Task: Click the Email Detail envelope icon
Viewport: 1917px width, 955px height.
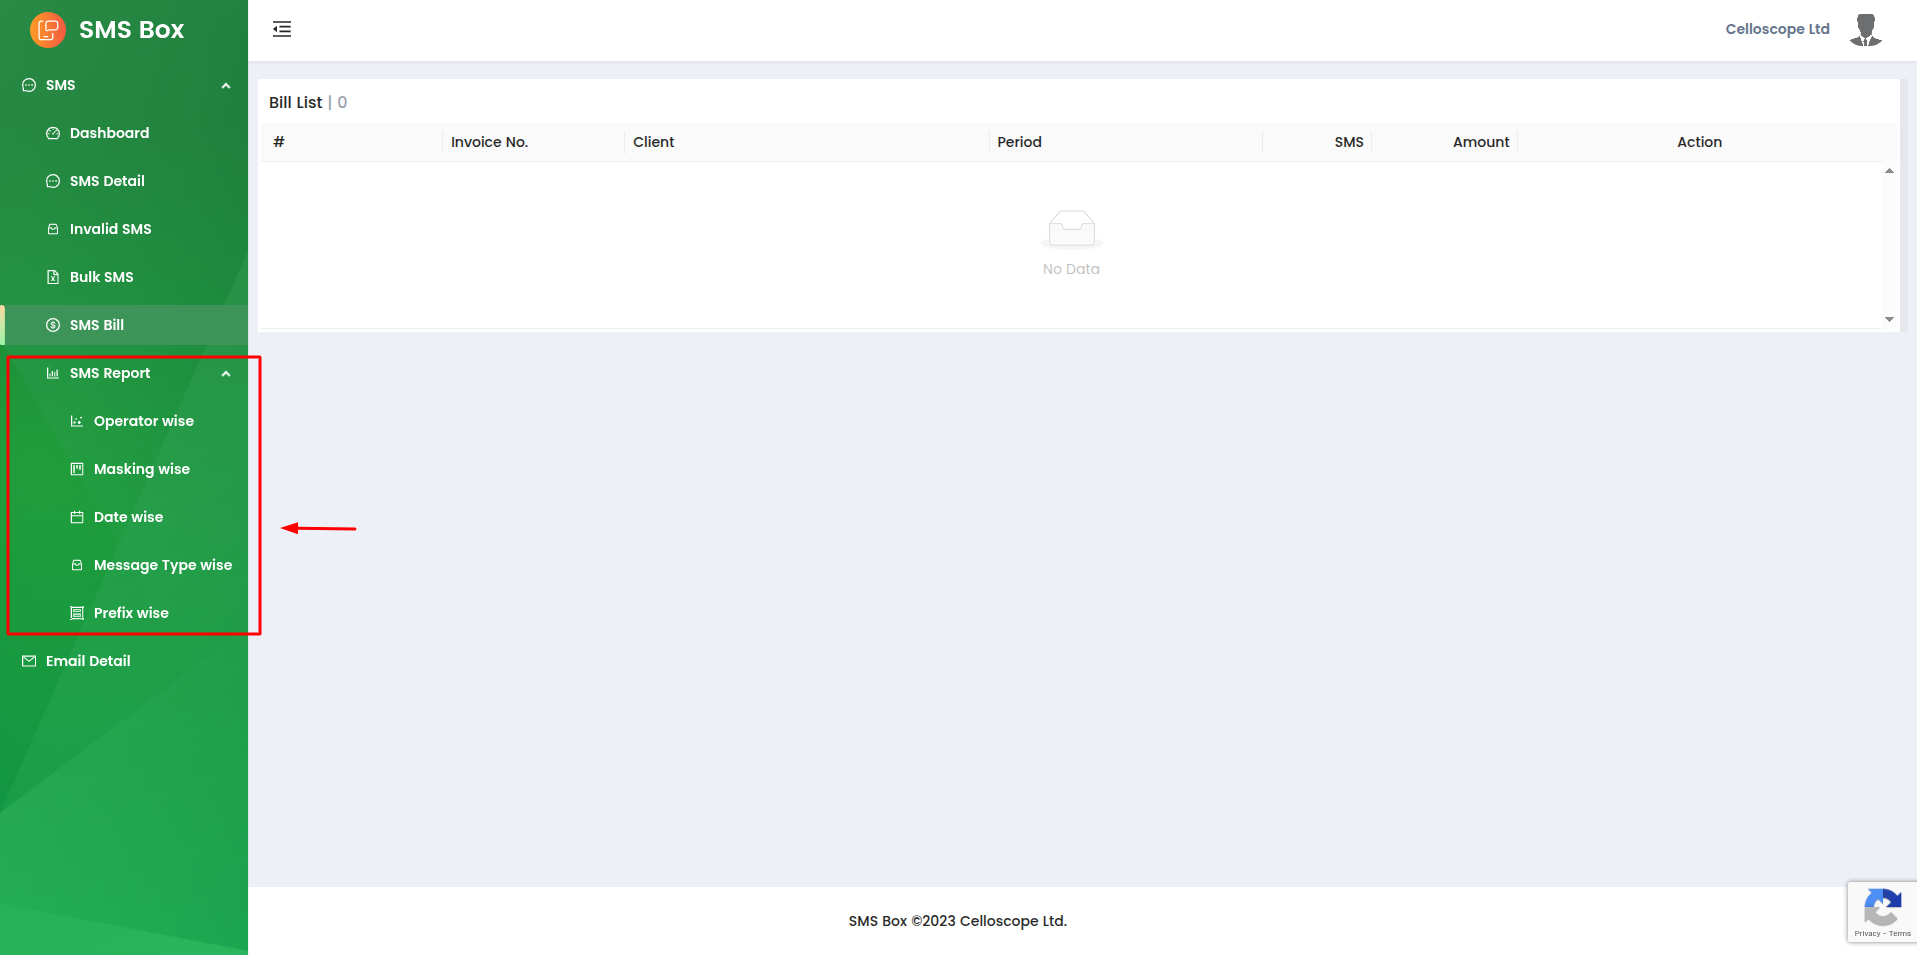Action: point(29,661)
